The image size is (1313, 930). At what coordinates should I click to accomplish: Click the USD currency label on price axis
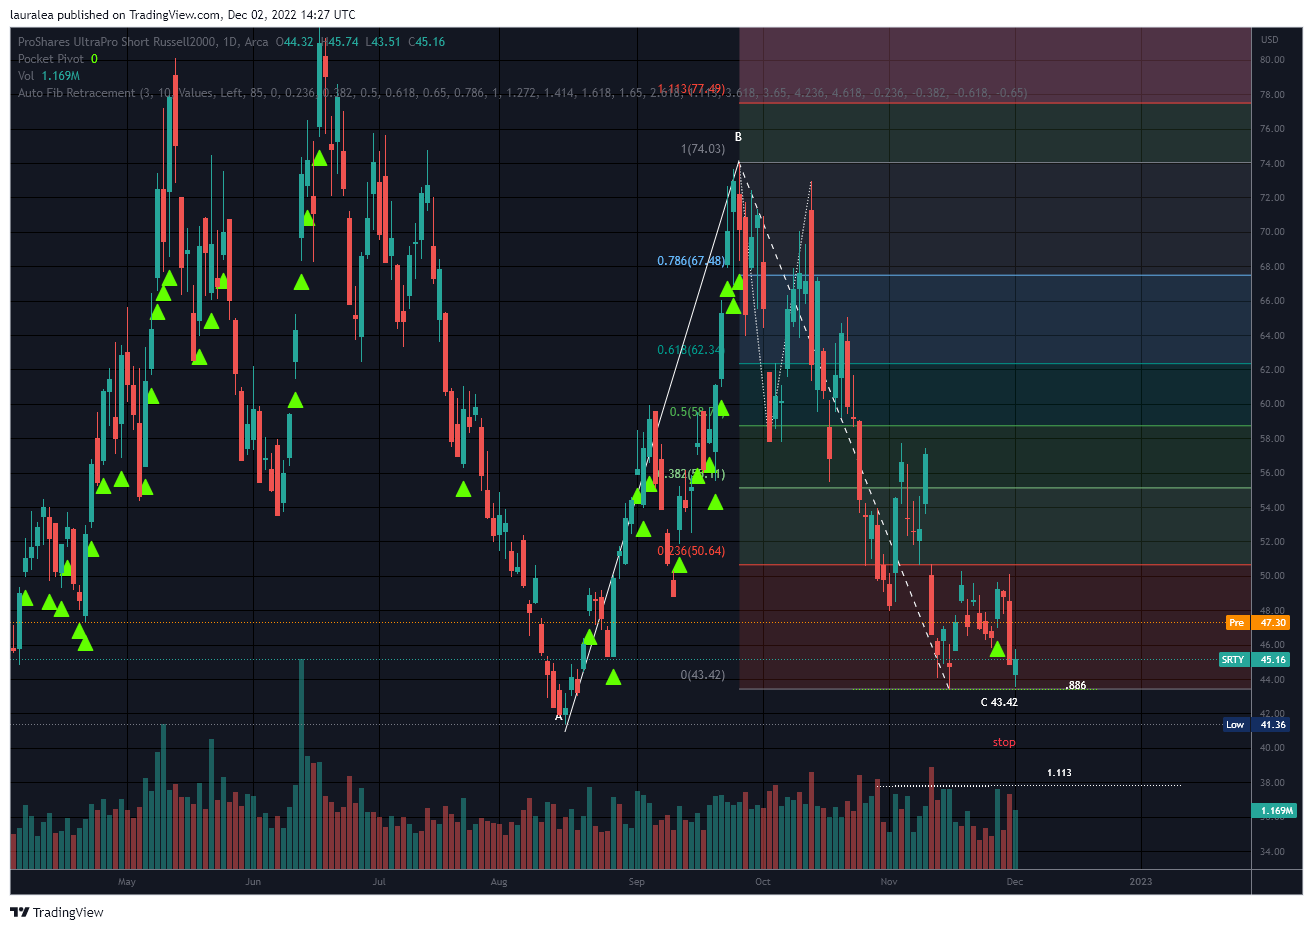1270,40
